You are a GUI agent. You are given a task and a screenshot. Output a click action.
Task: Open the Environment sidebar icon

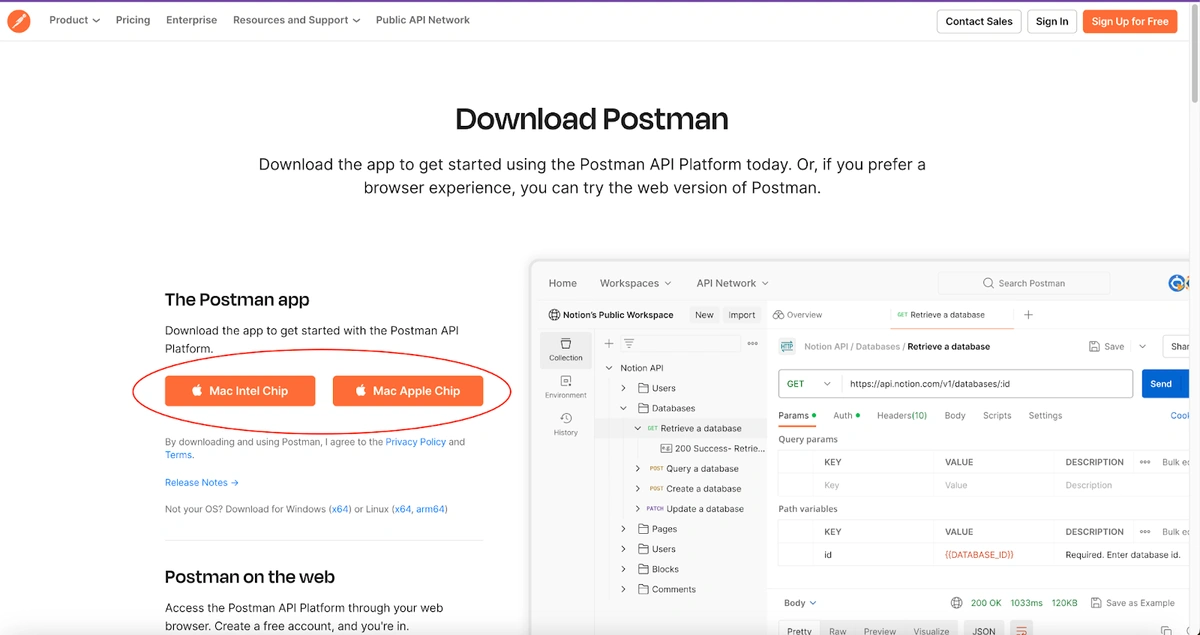[565, 386]
